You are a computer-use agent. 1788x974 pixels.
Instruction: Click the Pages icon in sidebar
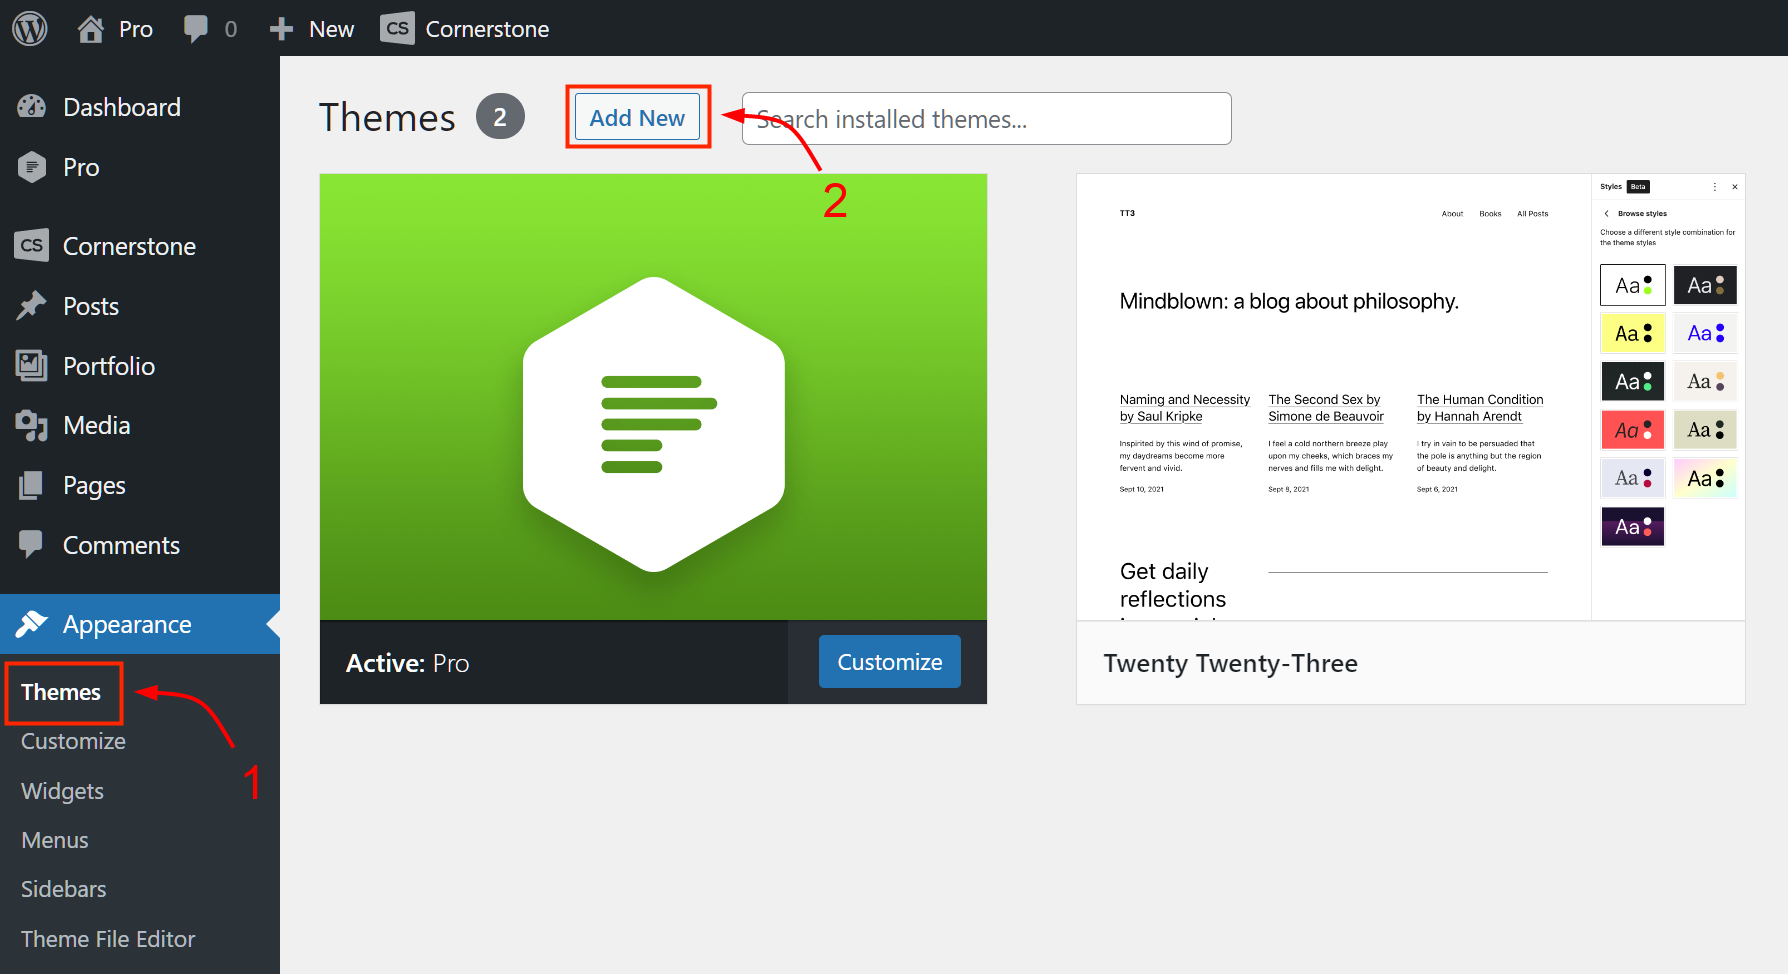32,486
